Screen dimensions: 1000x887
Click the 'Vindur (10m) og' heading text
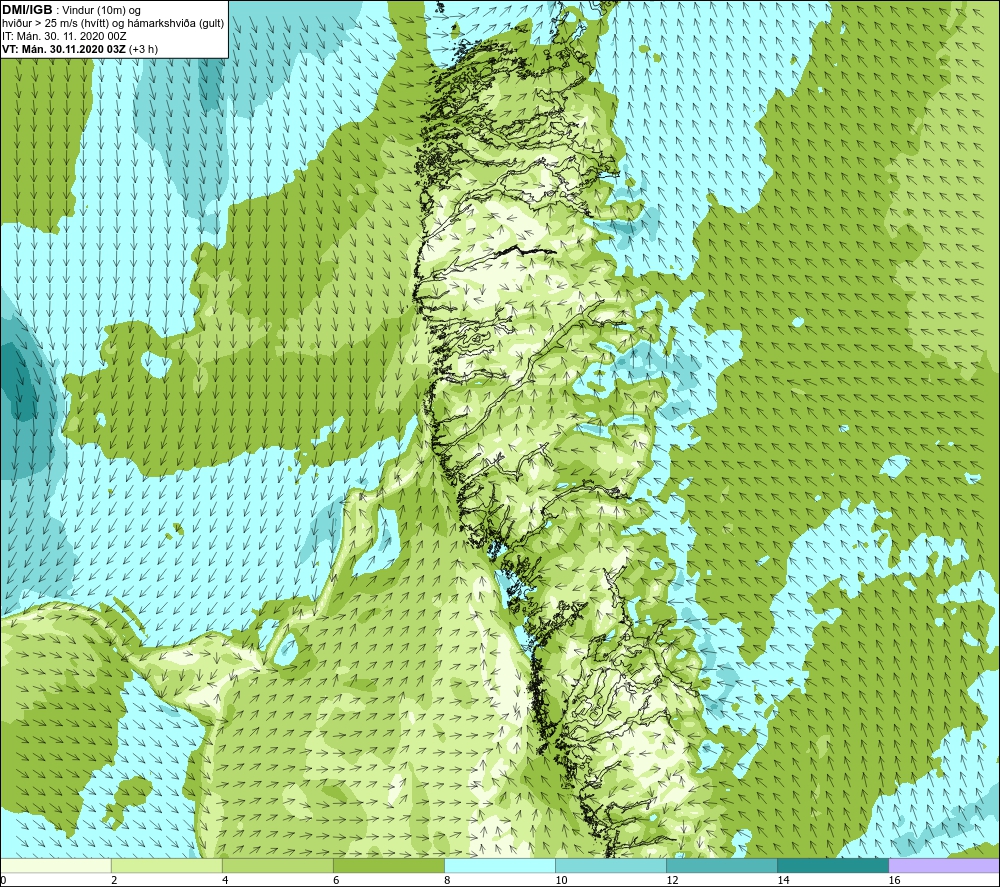click(x=102, y=10)
